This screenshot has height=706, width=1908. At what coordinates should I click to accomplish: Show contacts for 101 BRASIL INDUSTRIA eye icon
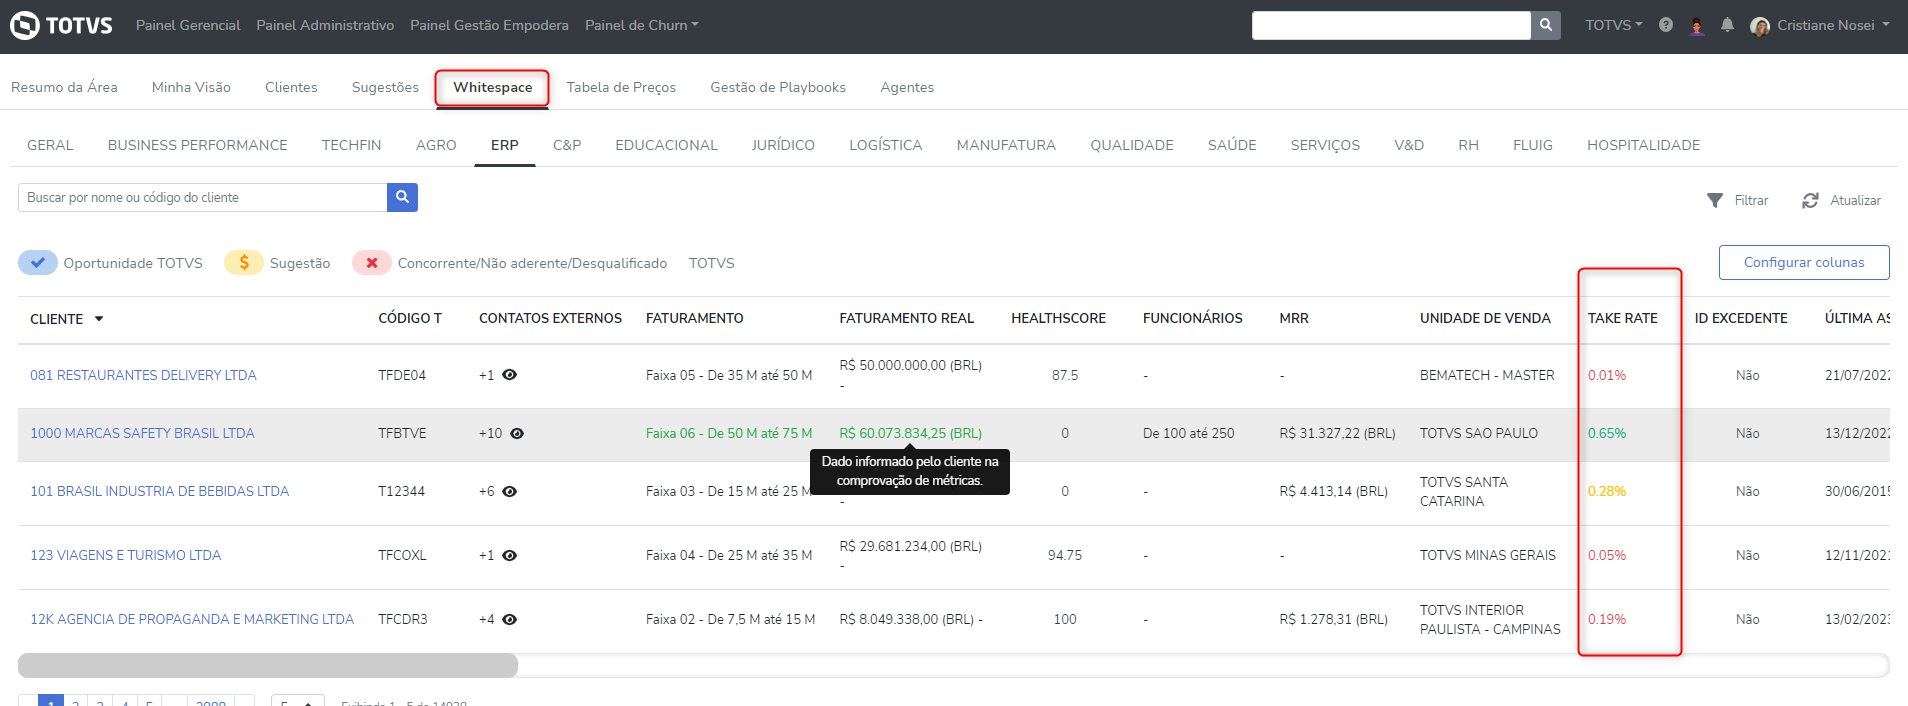coord(509,491)
